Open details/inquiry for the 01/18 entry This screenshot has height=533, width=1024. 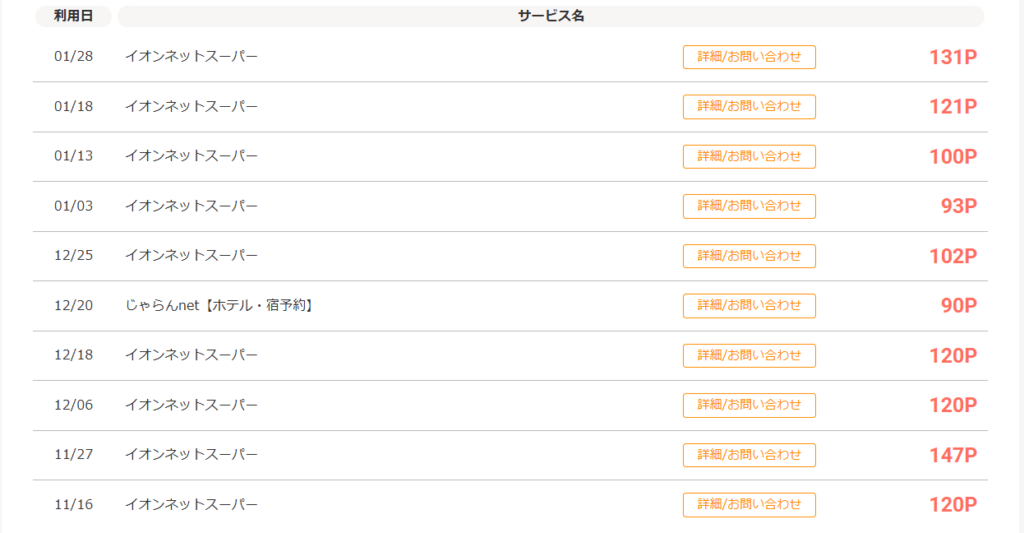[749, 107]
